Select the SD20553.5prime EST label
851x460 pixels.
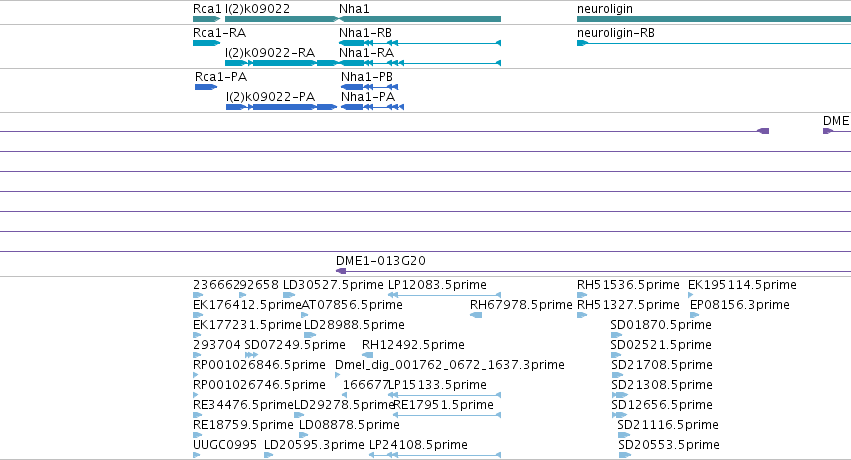pyautogui.click(x=669, y=445)
